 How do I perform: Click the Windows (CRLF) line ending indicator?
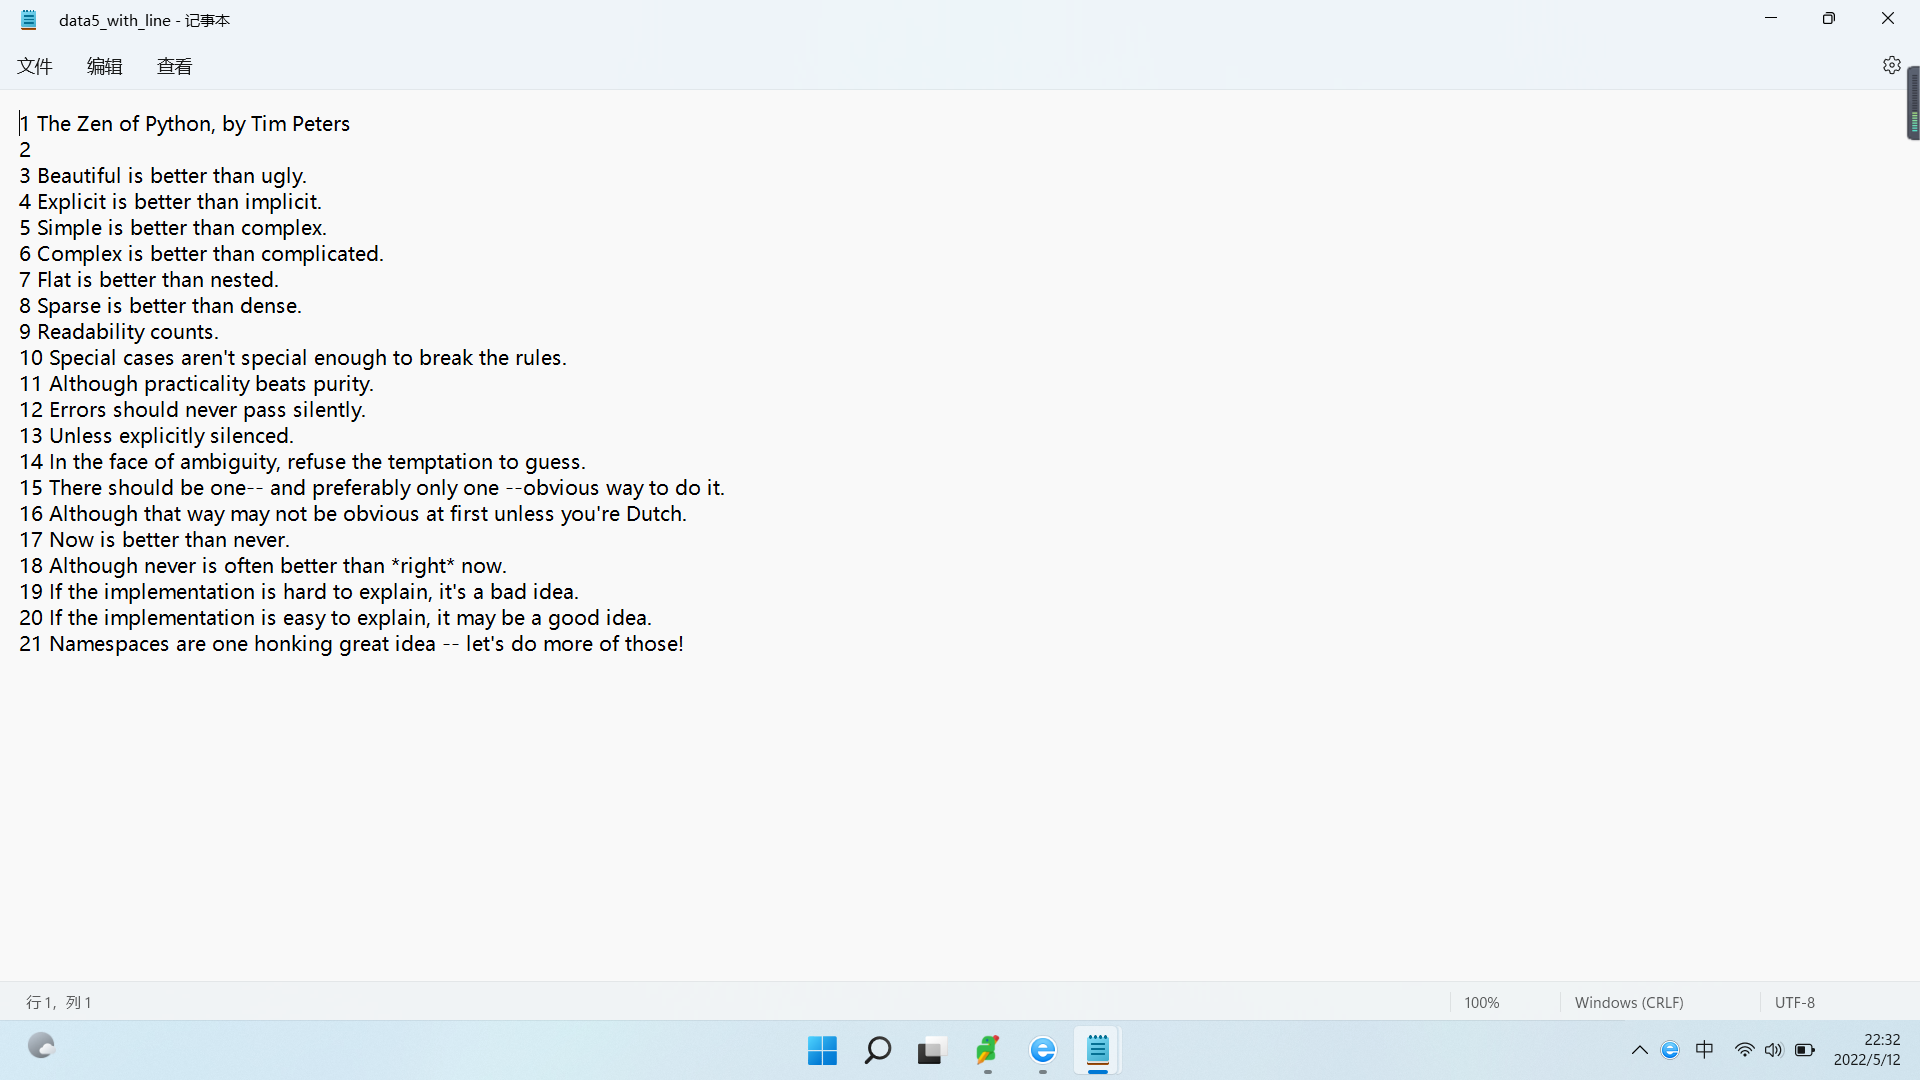click(1628, 1002)
